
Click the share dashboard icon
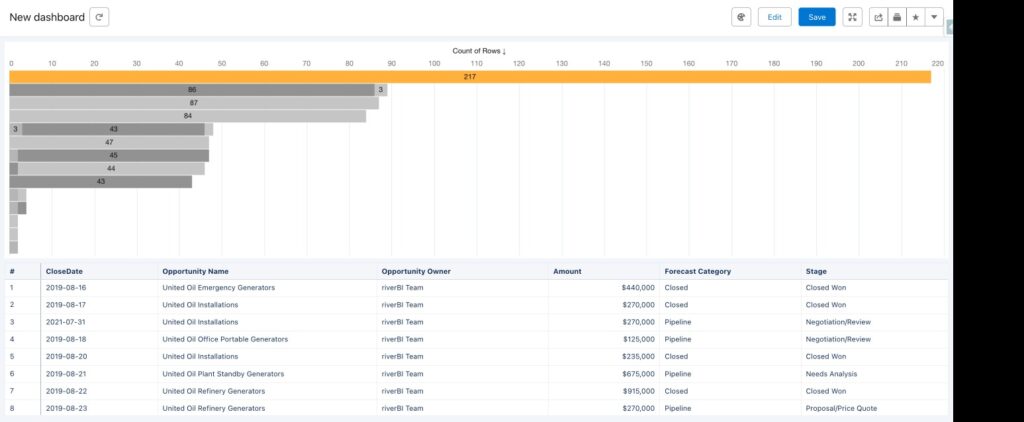pos(879,17)
